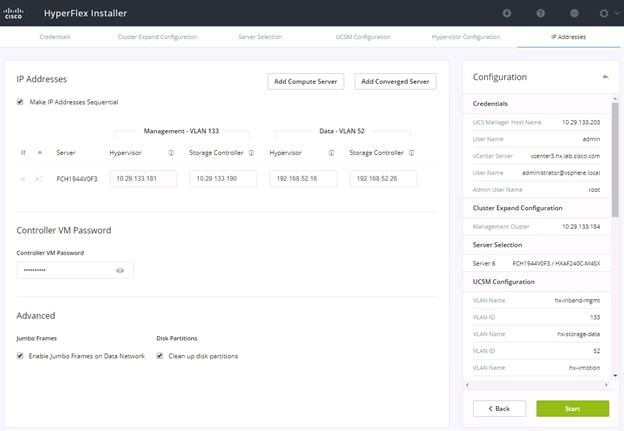Open the settings gear icon in header
The height and width of the screenshot is (431, 624).
[x=604, y=13]
